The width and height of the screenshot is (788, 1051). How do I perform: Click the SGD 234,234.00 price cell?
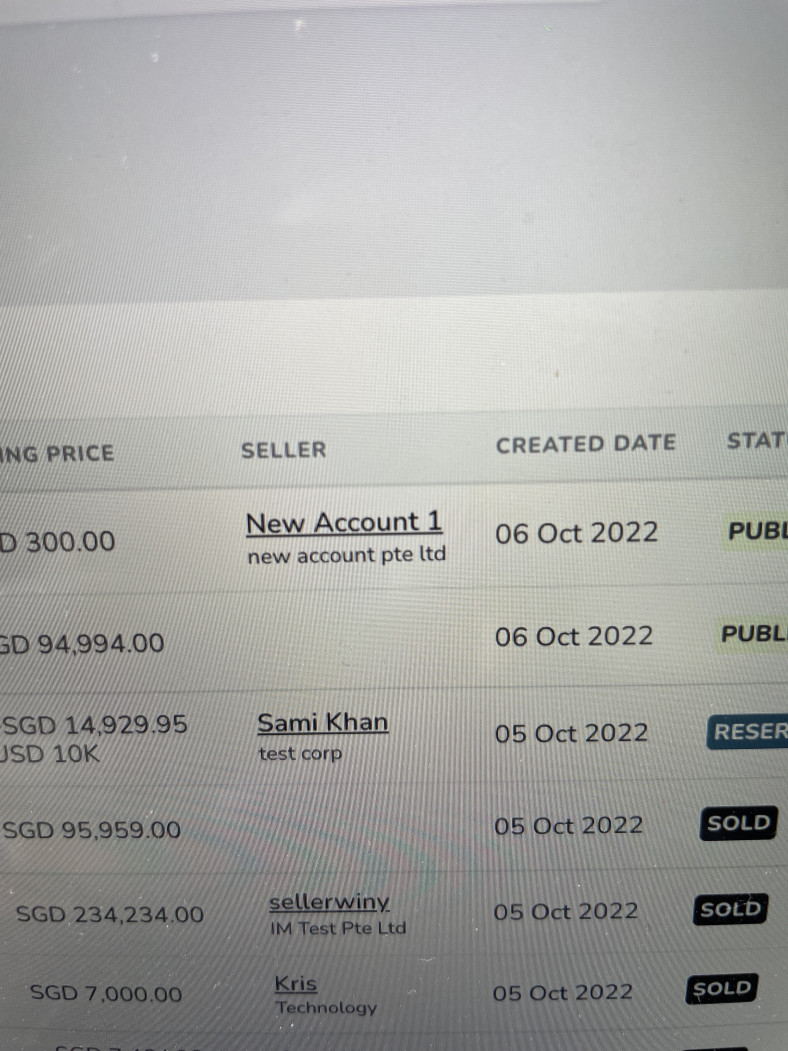pyautogui.click(x=110, y=914)
